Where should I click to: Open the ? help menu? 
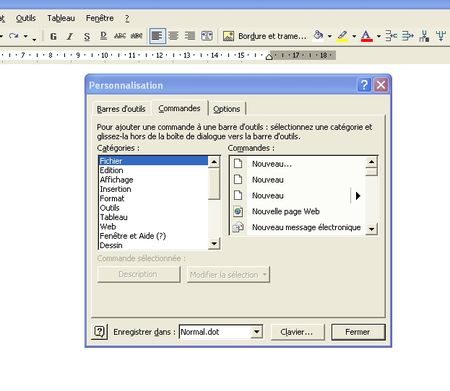127,18
